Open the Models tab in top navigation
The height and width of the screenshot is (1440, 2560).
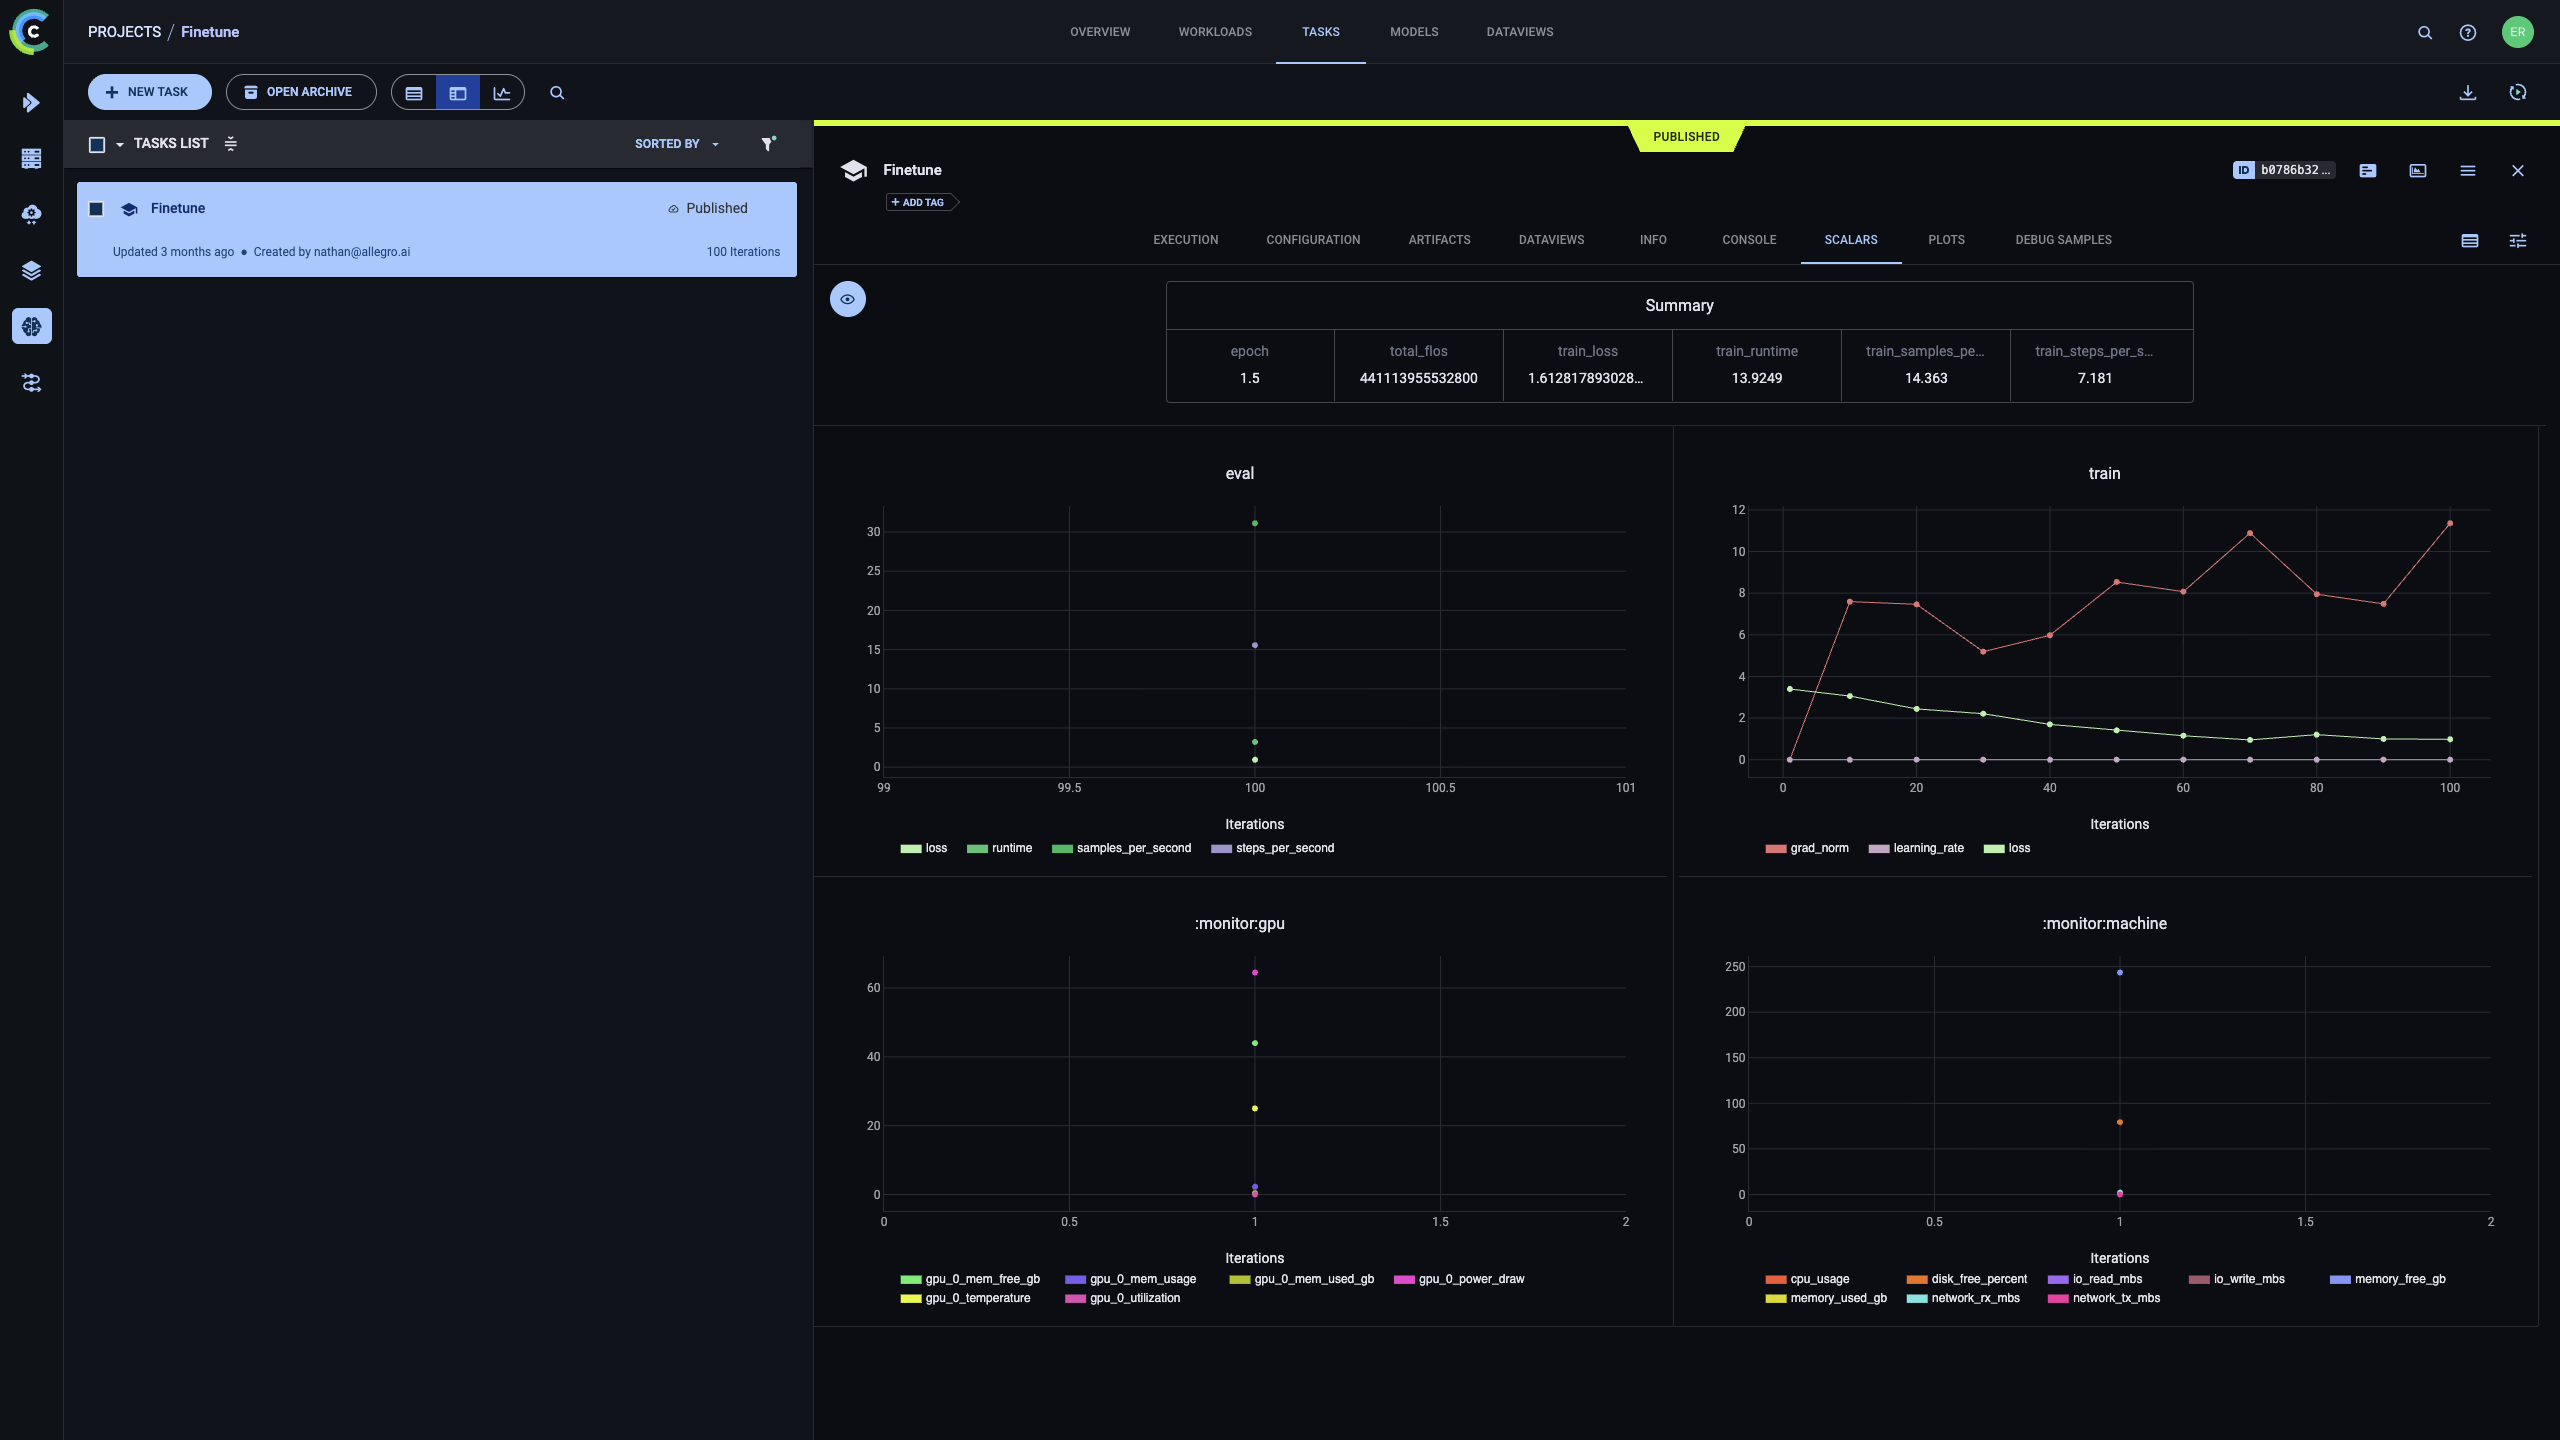point(1414,32)
